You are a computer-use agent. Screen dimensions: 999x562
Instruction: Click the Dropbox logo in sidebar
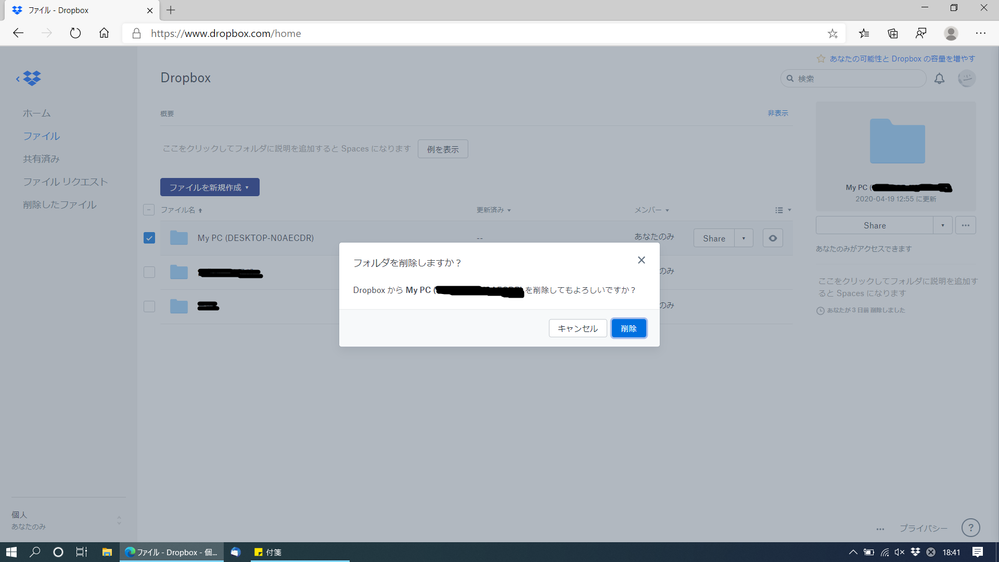point(32,78)
